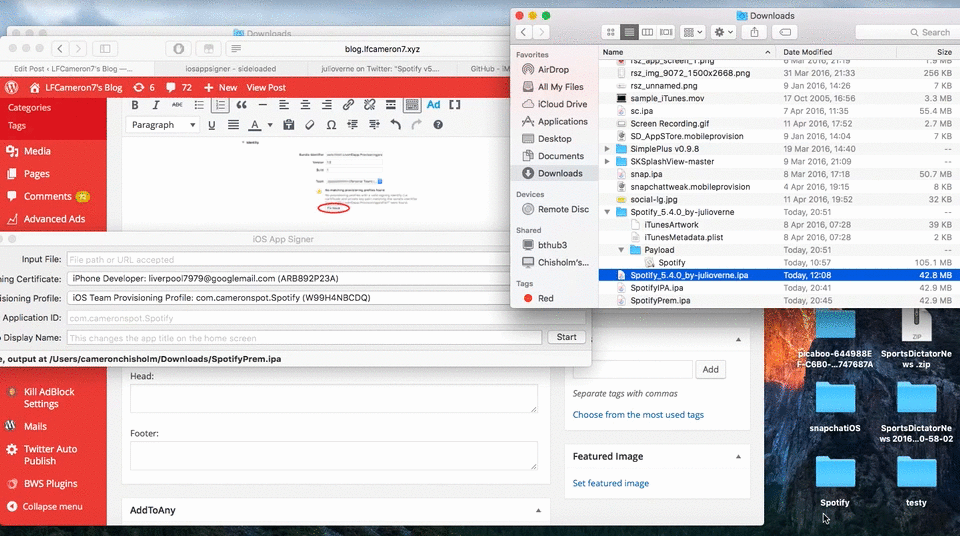Justify text in the editor

point(233,125)
